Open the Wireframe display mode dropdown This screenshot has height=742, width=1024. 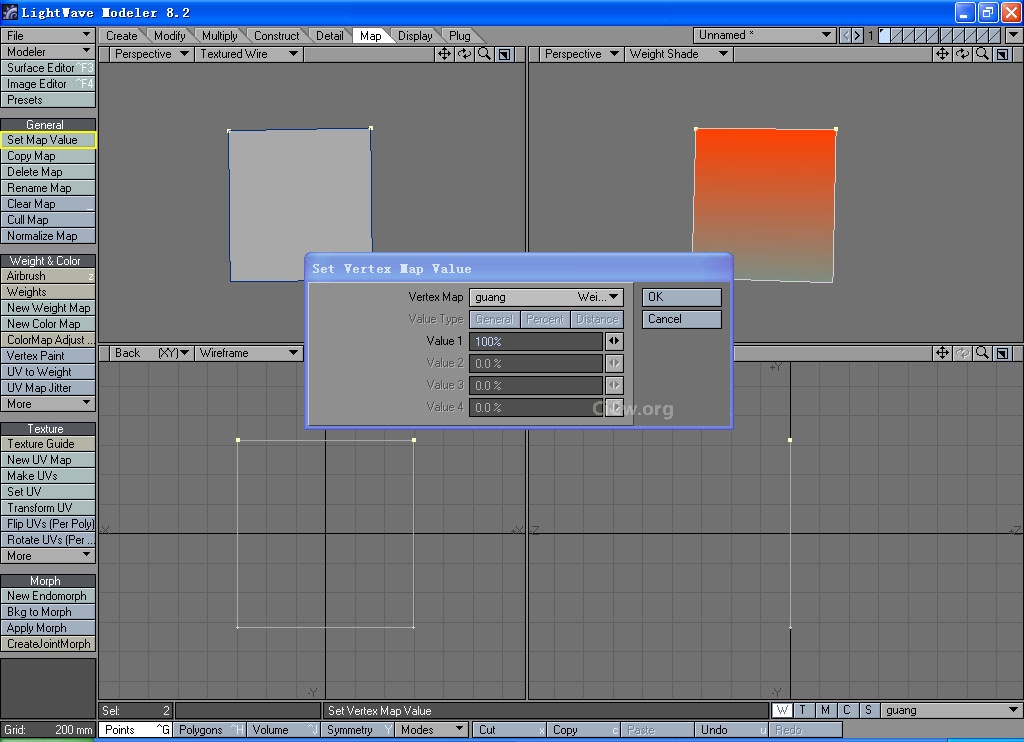(x=249, y=353)
